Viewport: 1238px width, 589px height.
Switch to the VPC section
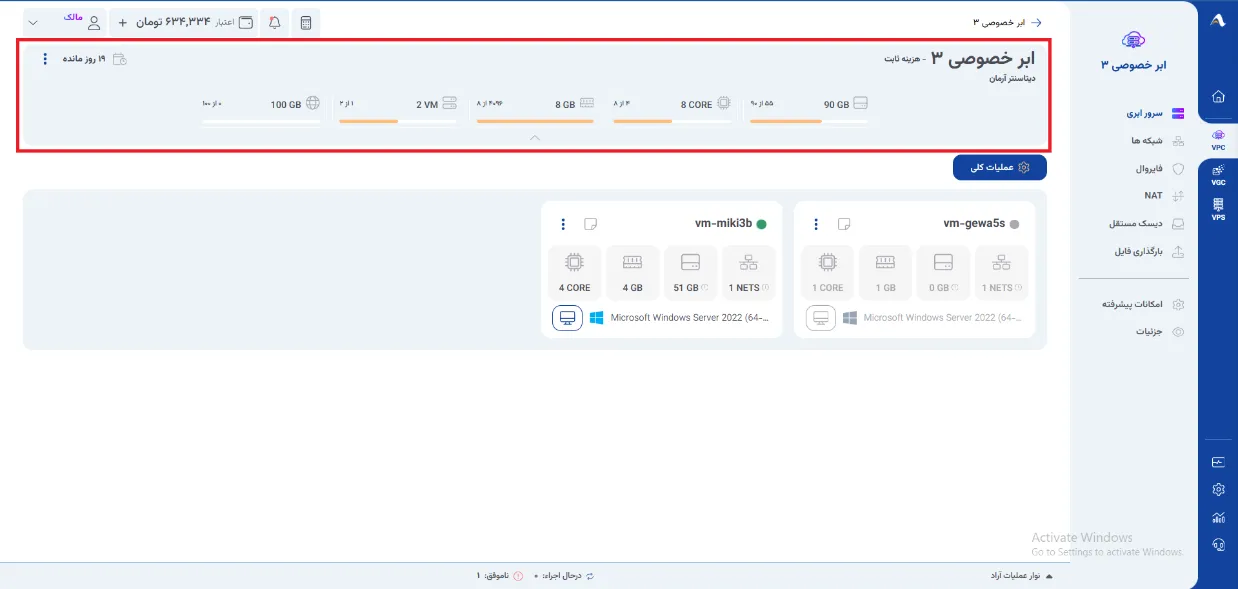[x=1218, y=139]
